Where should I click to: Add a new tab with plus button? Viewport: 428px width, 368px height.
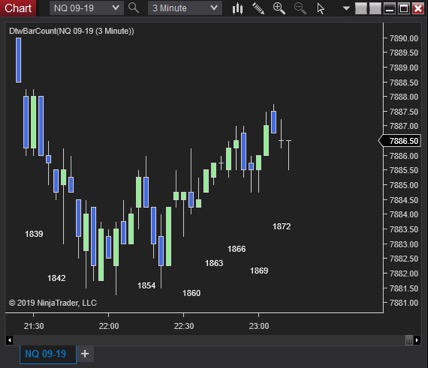(x=85, y=354)
